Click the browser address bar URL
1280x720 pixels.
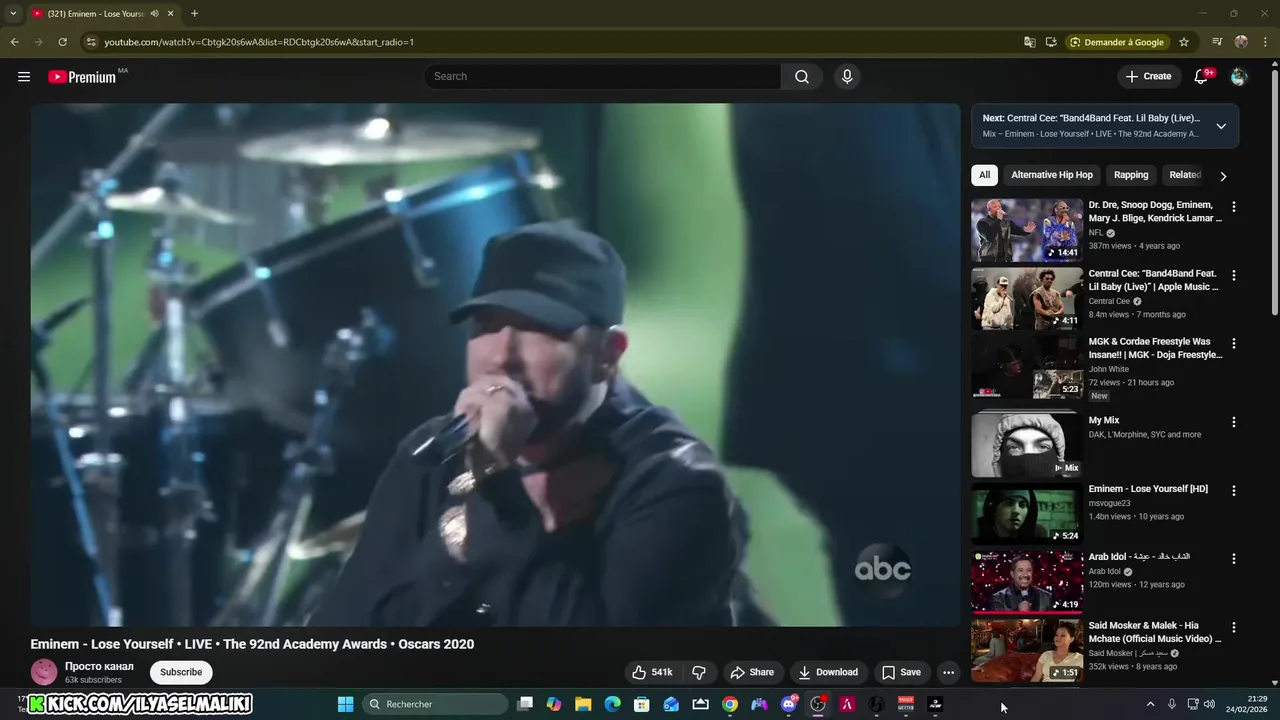259,42
